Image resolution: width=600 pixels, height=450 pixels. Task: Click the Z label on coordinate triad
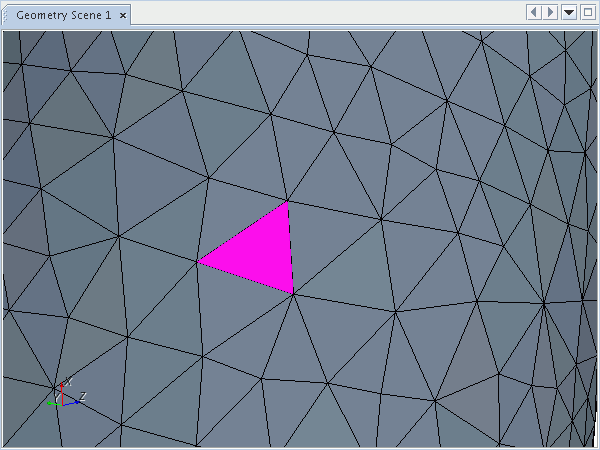tap(83, 397)
